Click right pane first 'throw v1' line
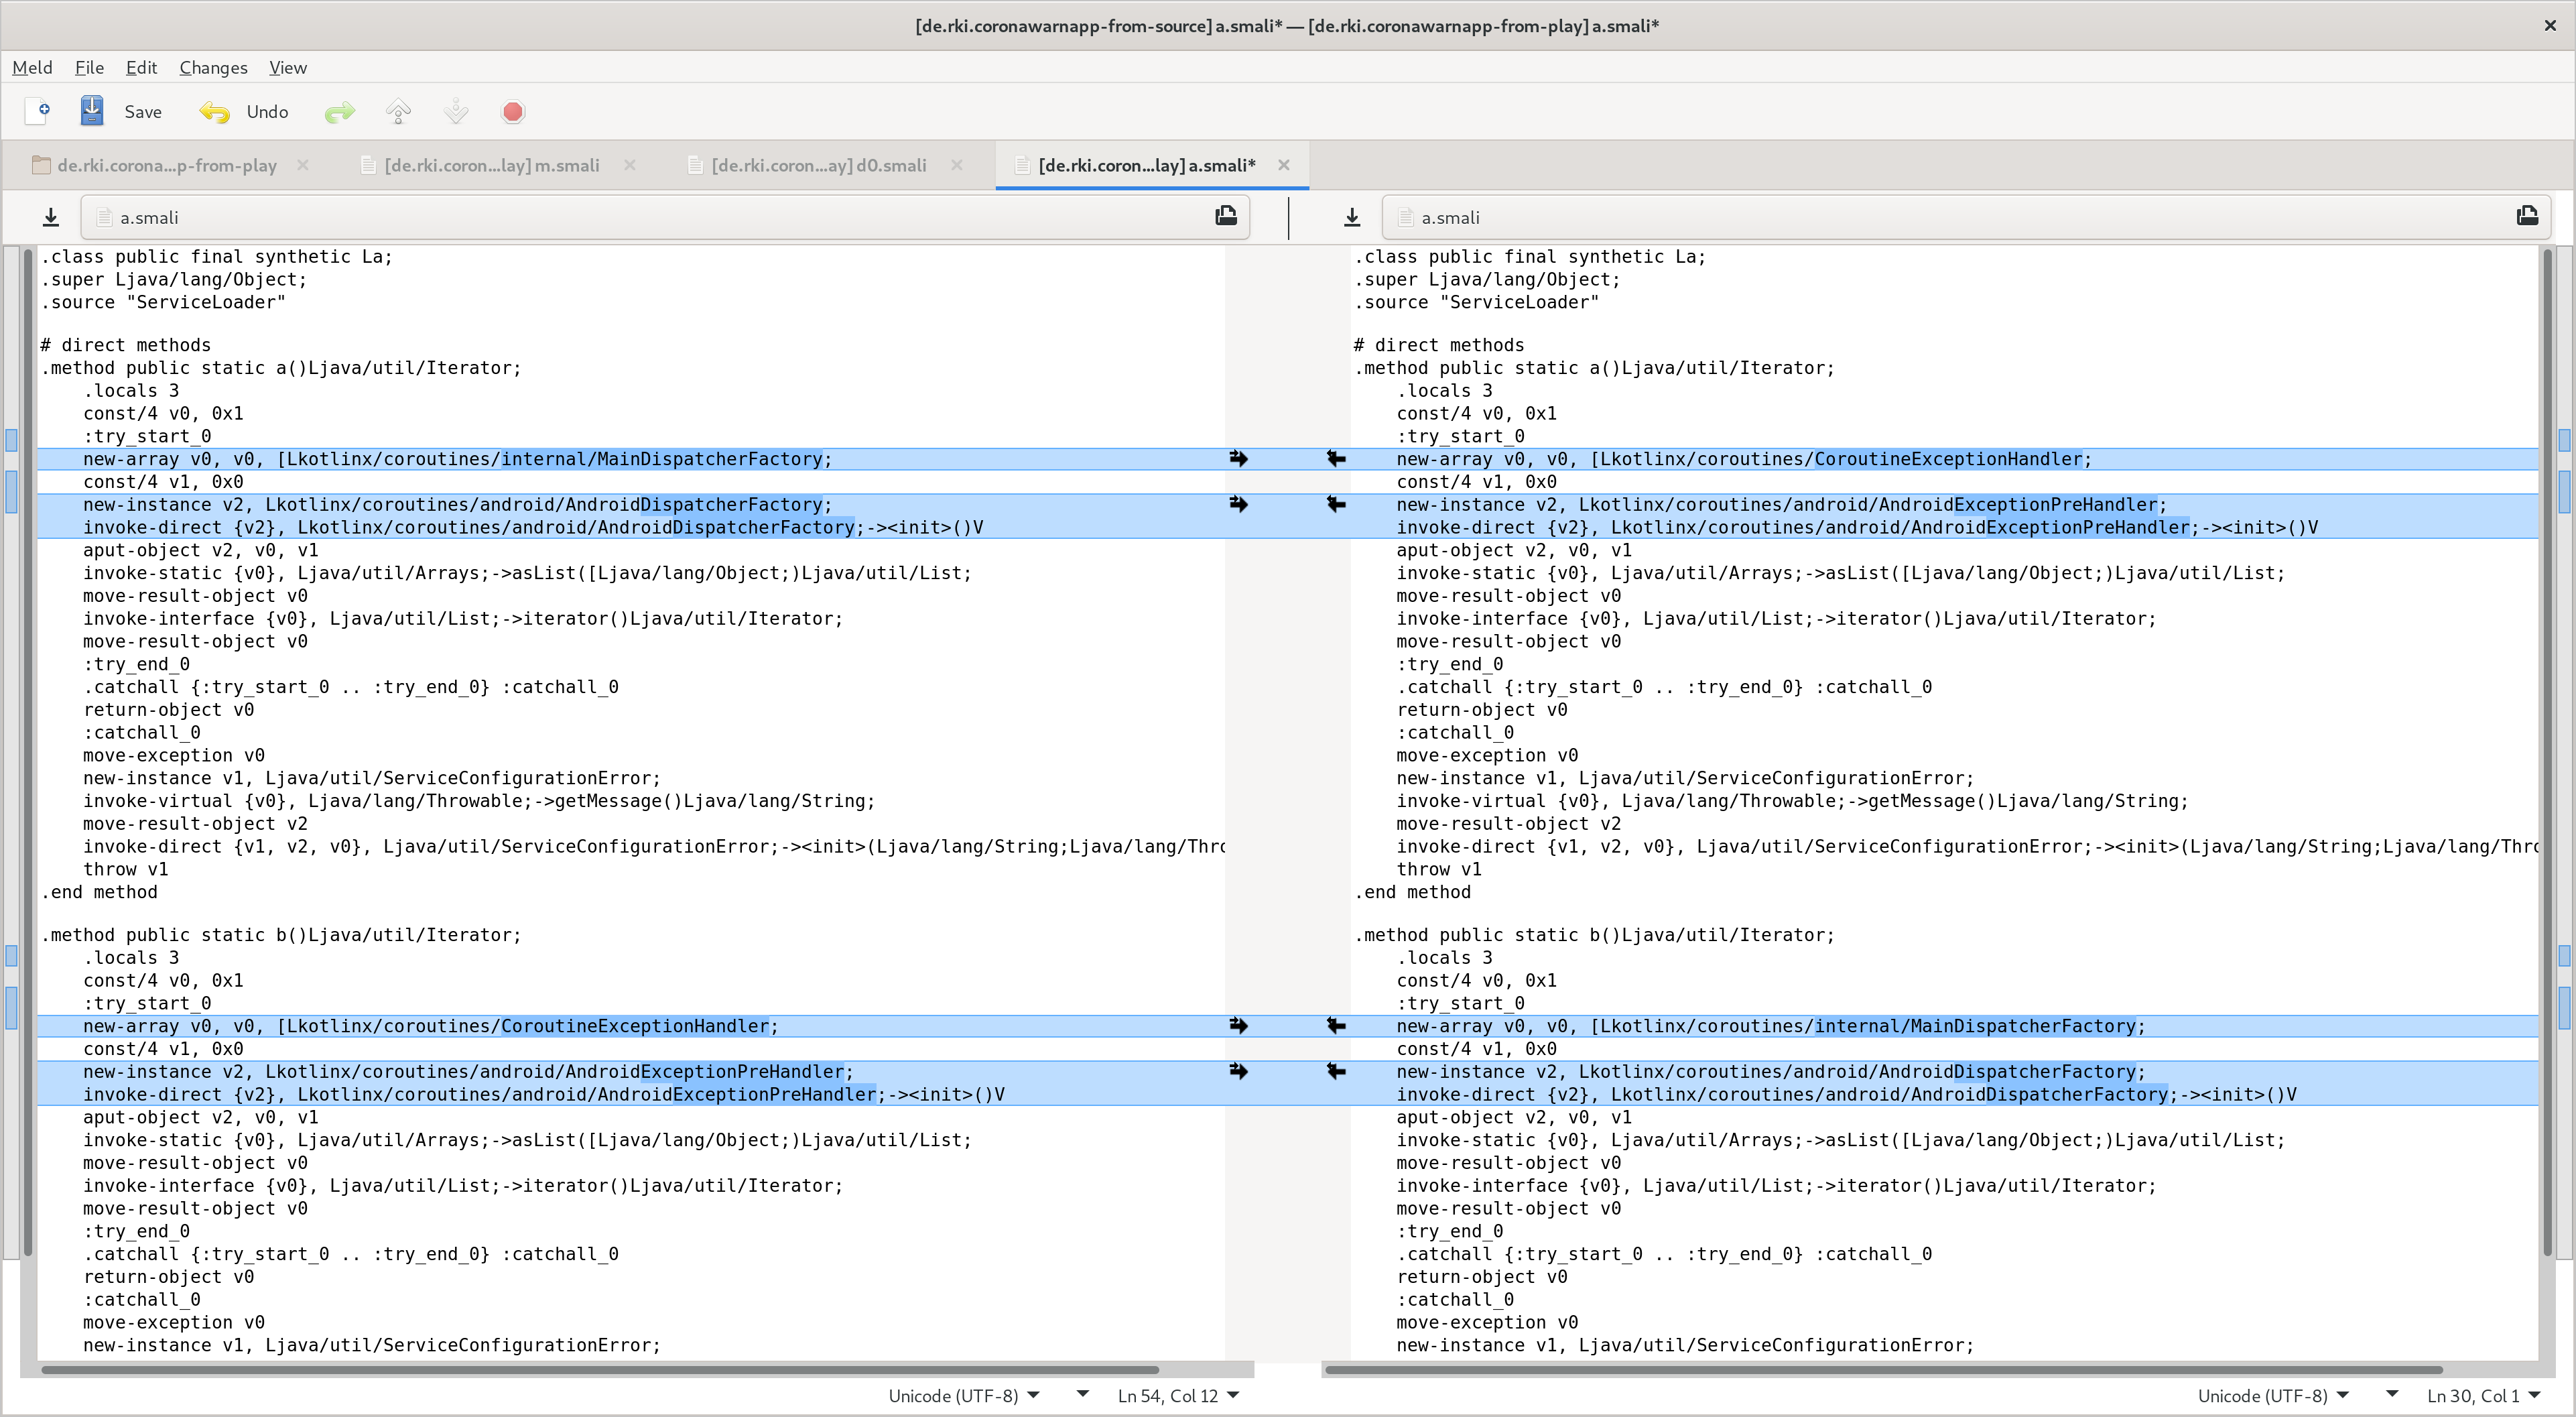This screenshot has height=1417, width=2576. pos(1439,869)
